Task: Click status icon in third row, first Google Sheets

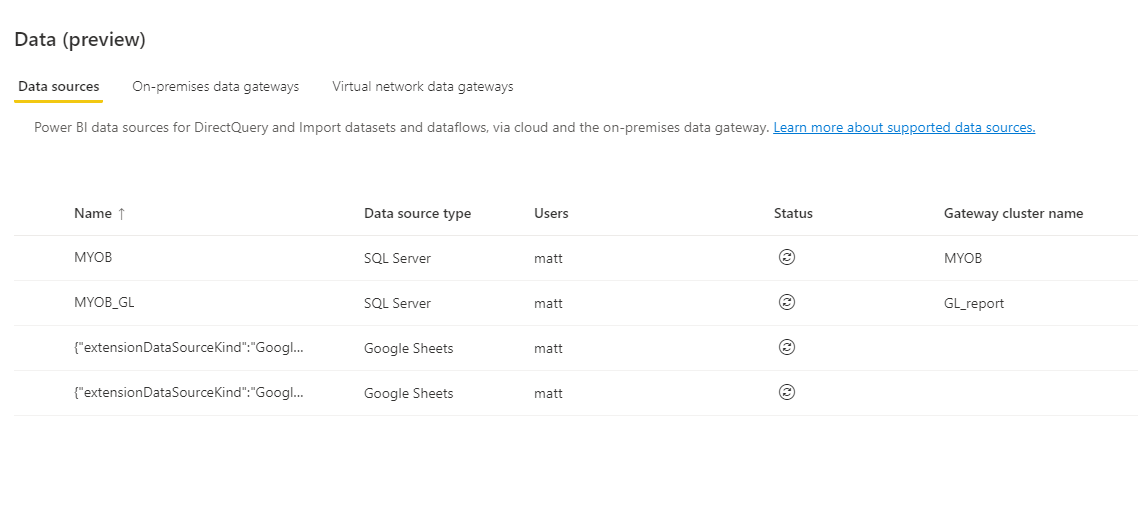Action: [x=787, y=347]
